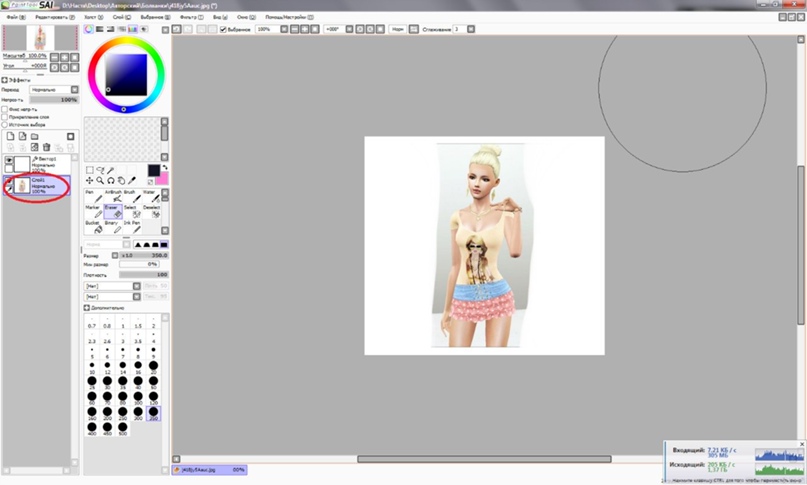
Task: Select the Marker tool
Action: click(x=92, y=211)
